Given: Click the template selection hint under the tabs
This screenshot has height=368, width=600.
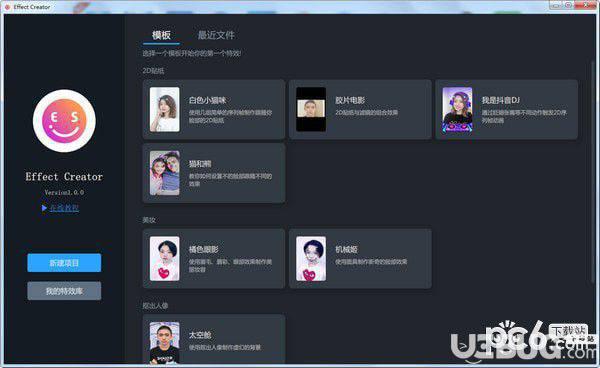Looking at the screenshot, I should pos(192,53).
